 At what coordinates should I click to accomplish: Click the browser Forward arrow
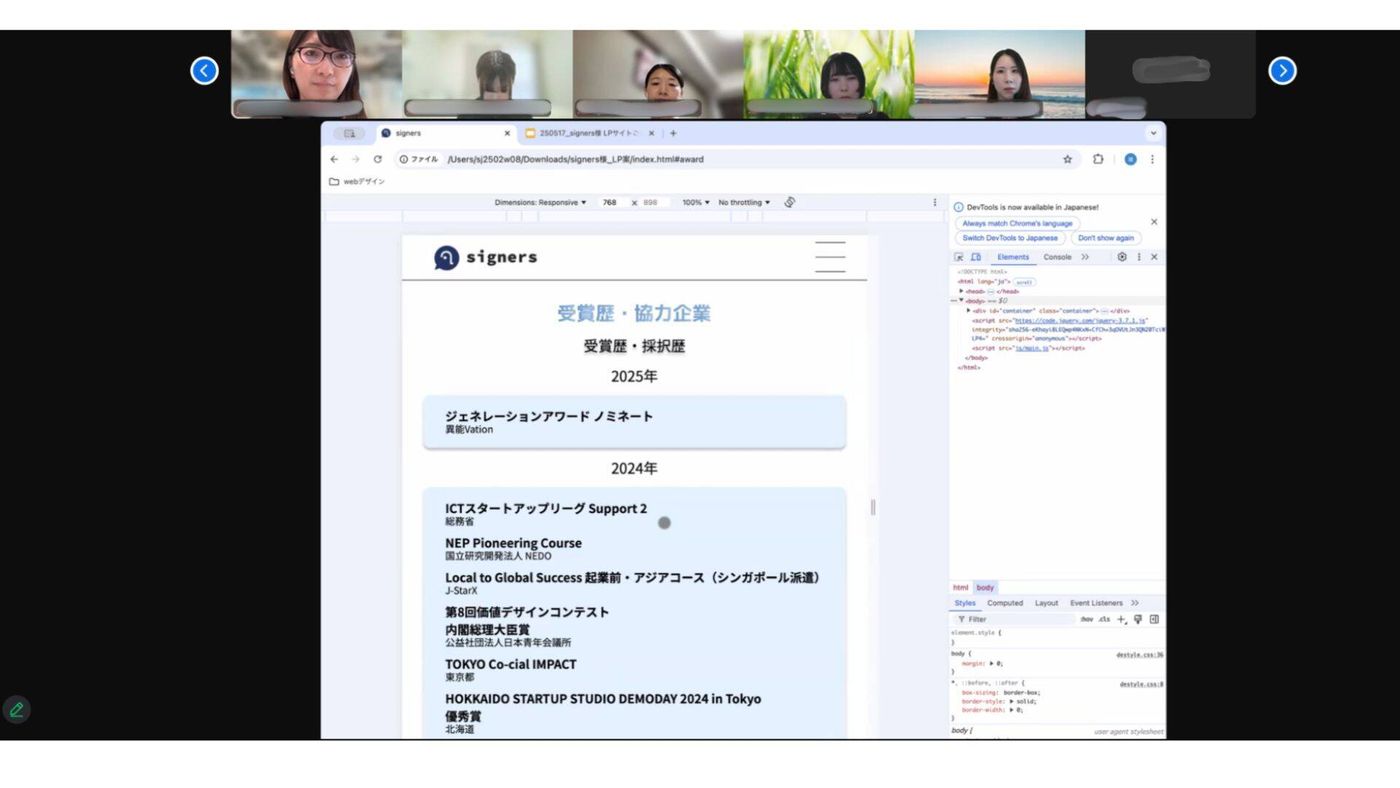[x=355, y=159]
